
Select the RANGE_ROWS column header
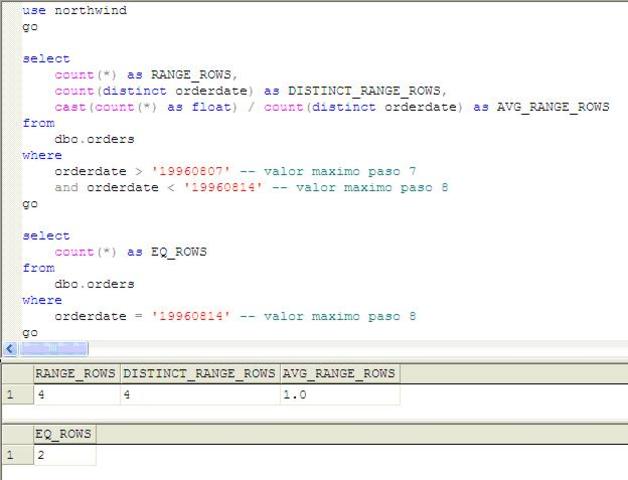[x=77, y=374]
